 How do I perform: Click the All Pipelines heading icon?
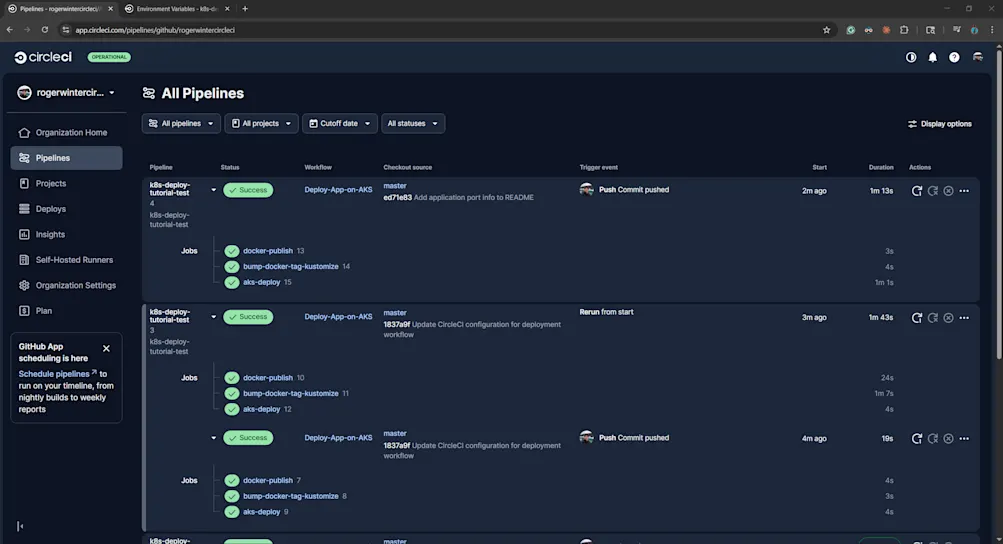148,93
